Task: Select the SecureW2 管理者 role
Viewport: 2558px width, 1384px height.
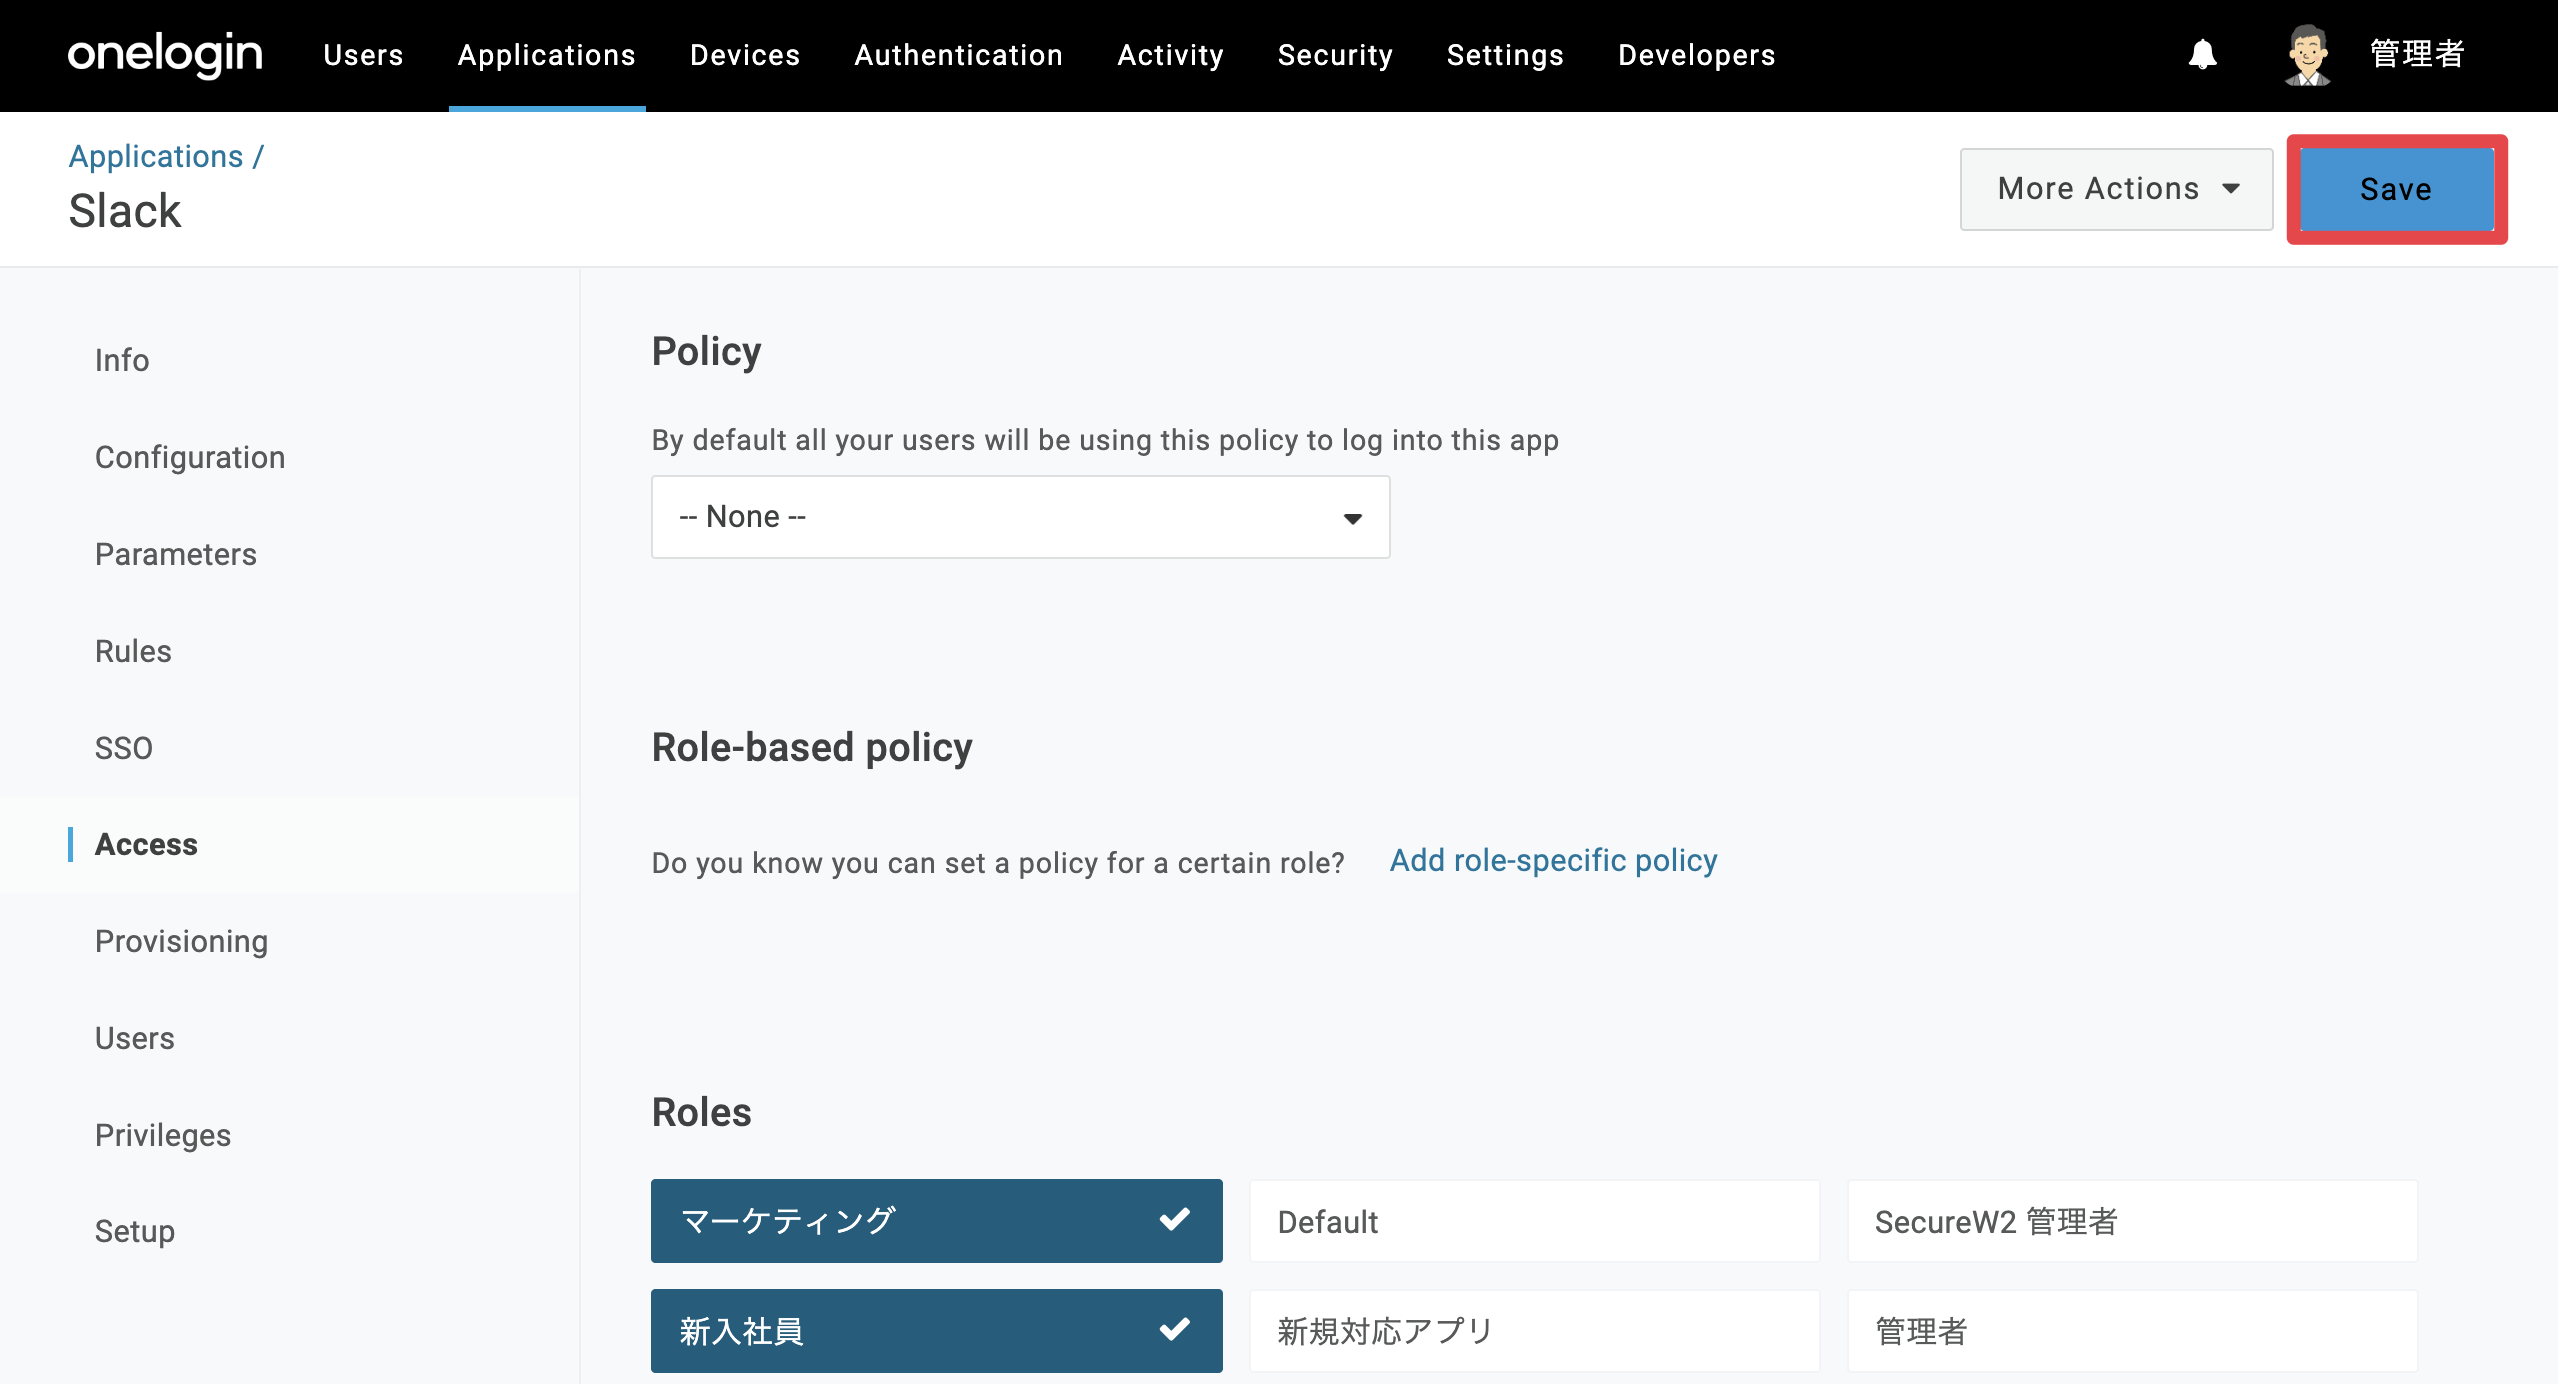Action: tap(2132, 1221)
